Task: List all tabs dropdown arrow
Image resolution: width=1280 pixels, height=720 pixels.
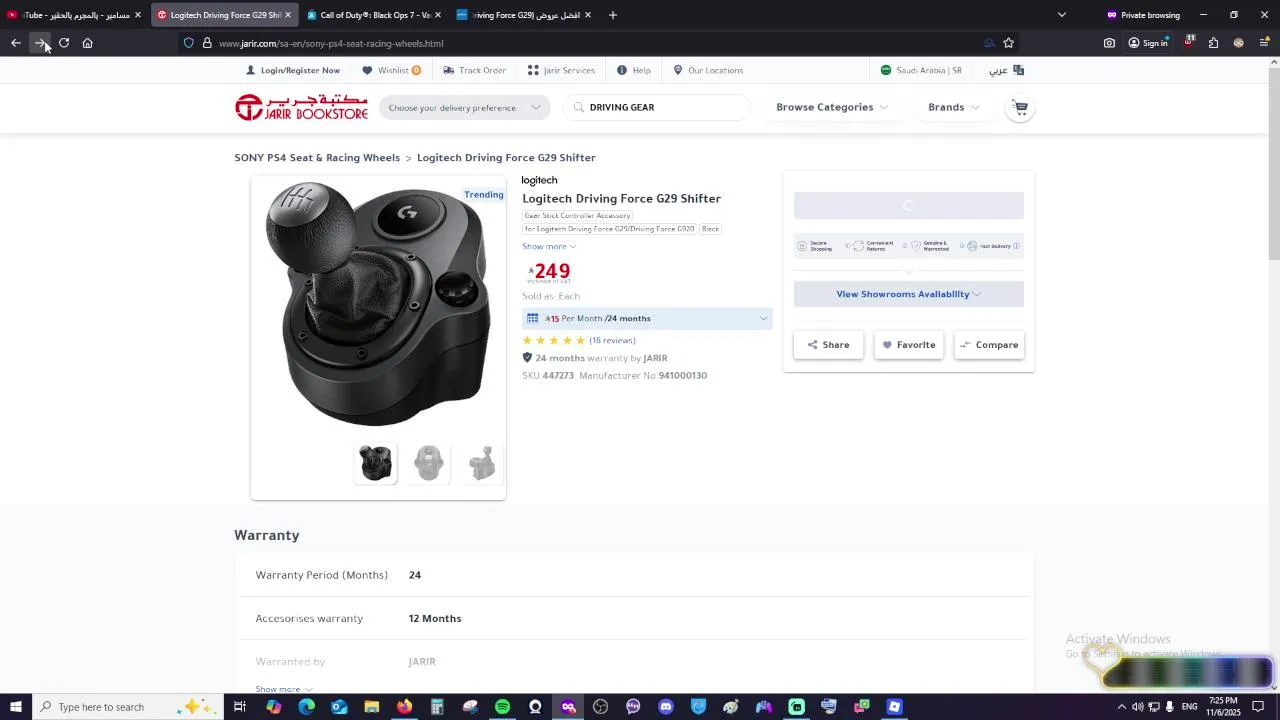Action: pos(1062,15)
